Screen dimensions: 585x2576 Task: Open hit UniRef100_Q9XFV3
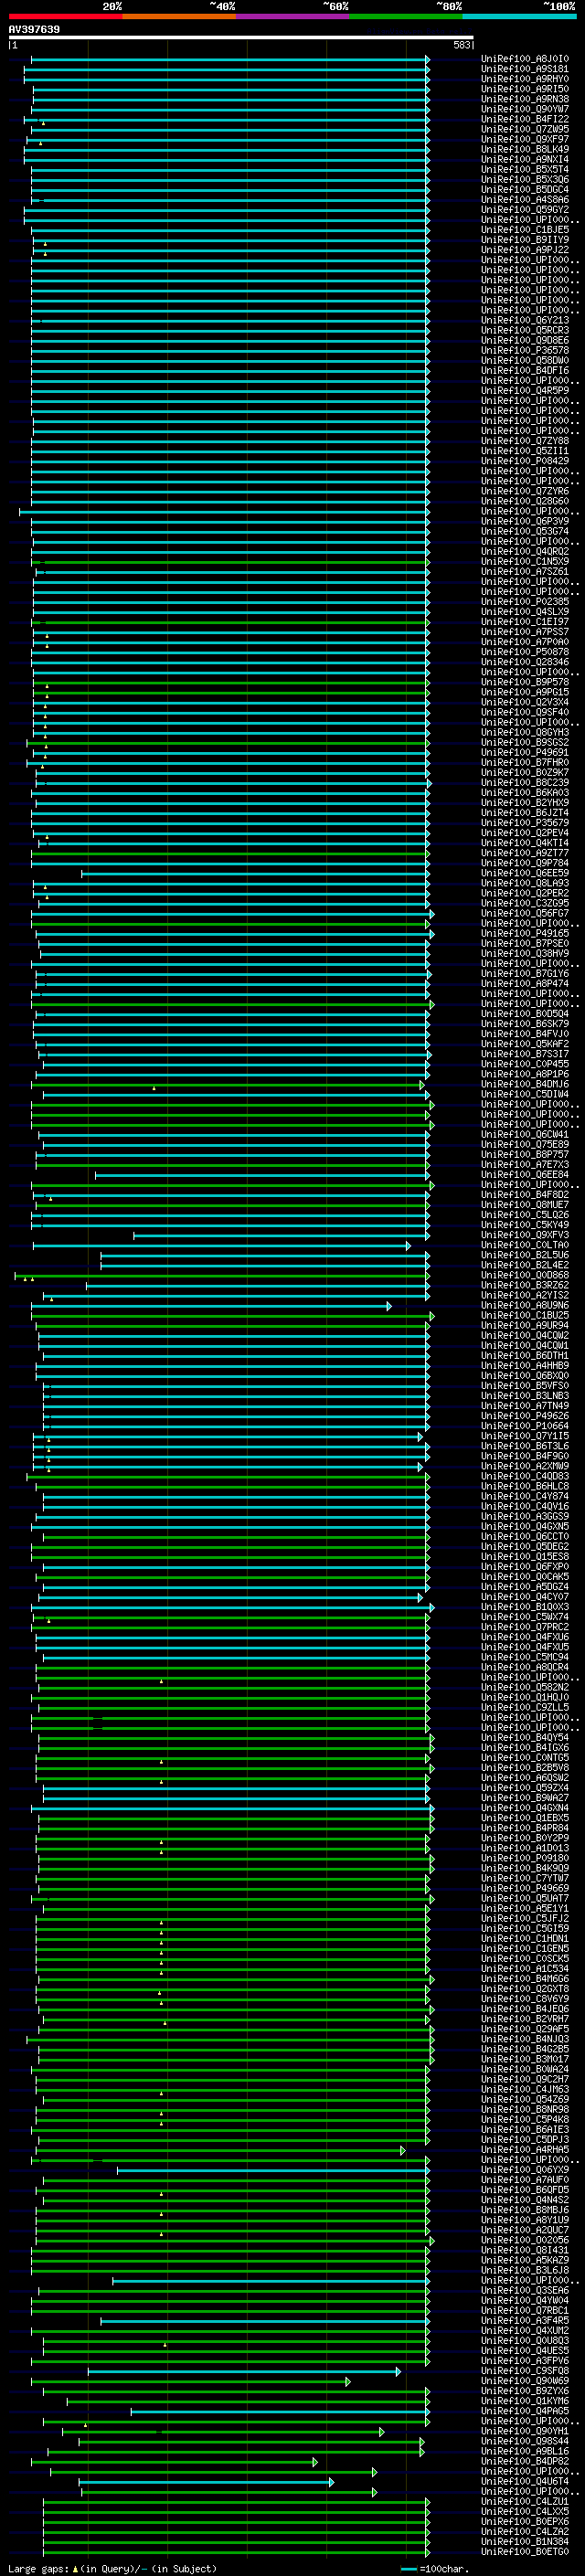click(x=525, y=1235)
